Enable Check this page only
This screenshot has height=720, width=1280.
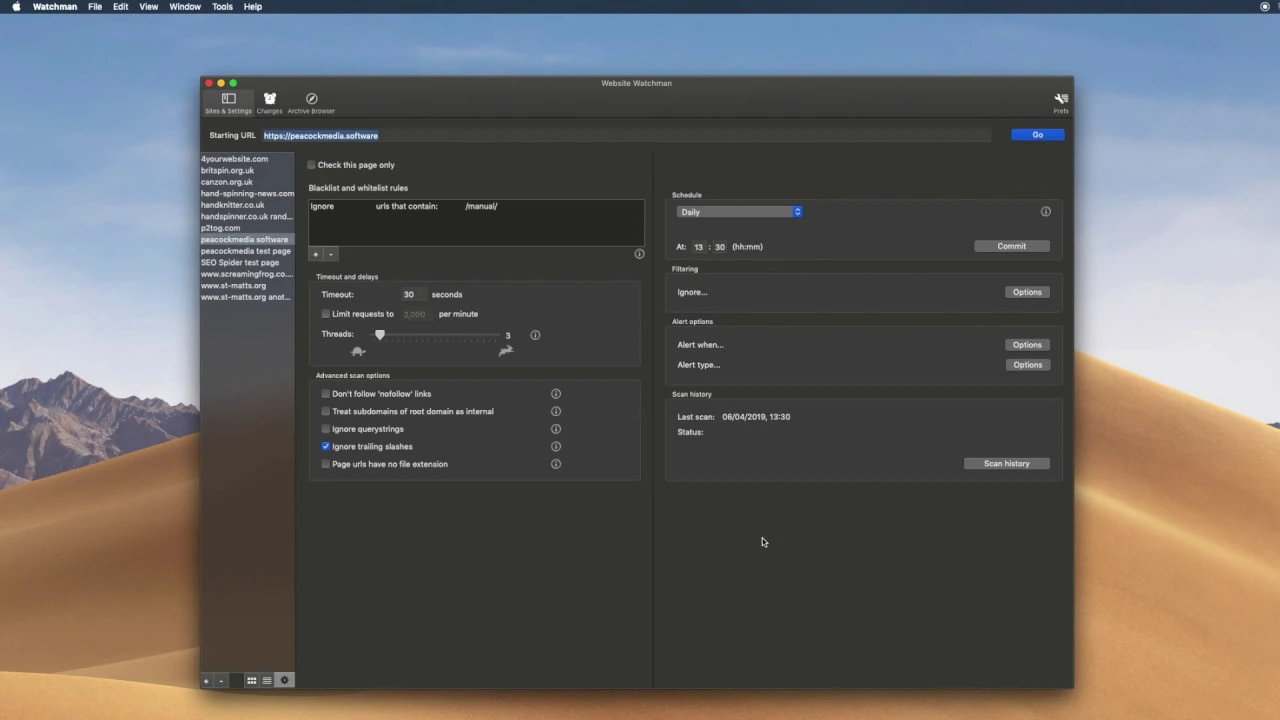point(312,165)
